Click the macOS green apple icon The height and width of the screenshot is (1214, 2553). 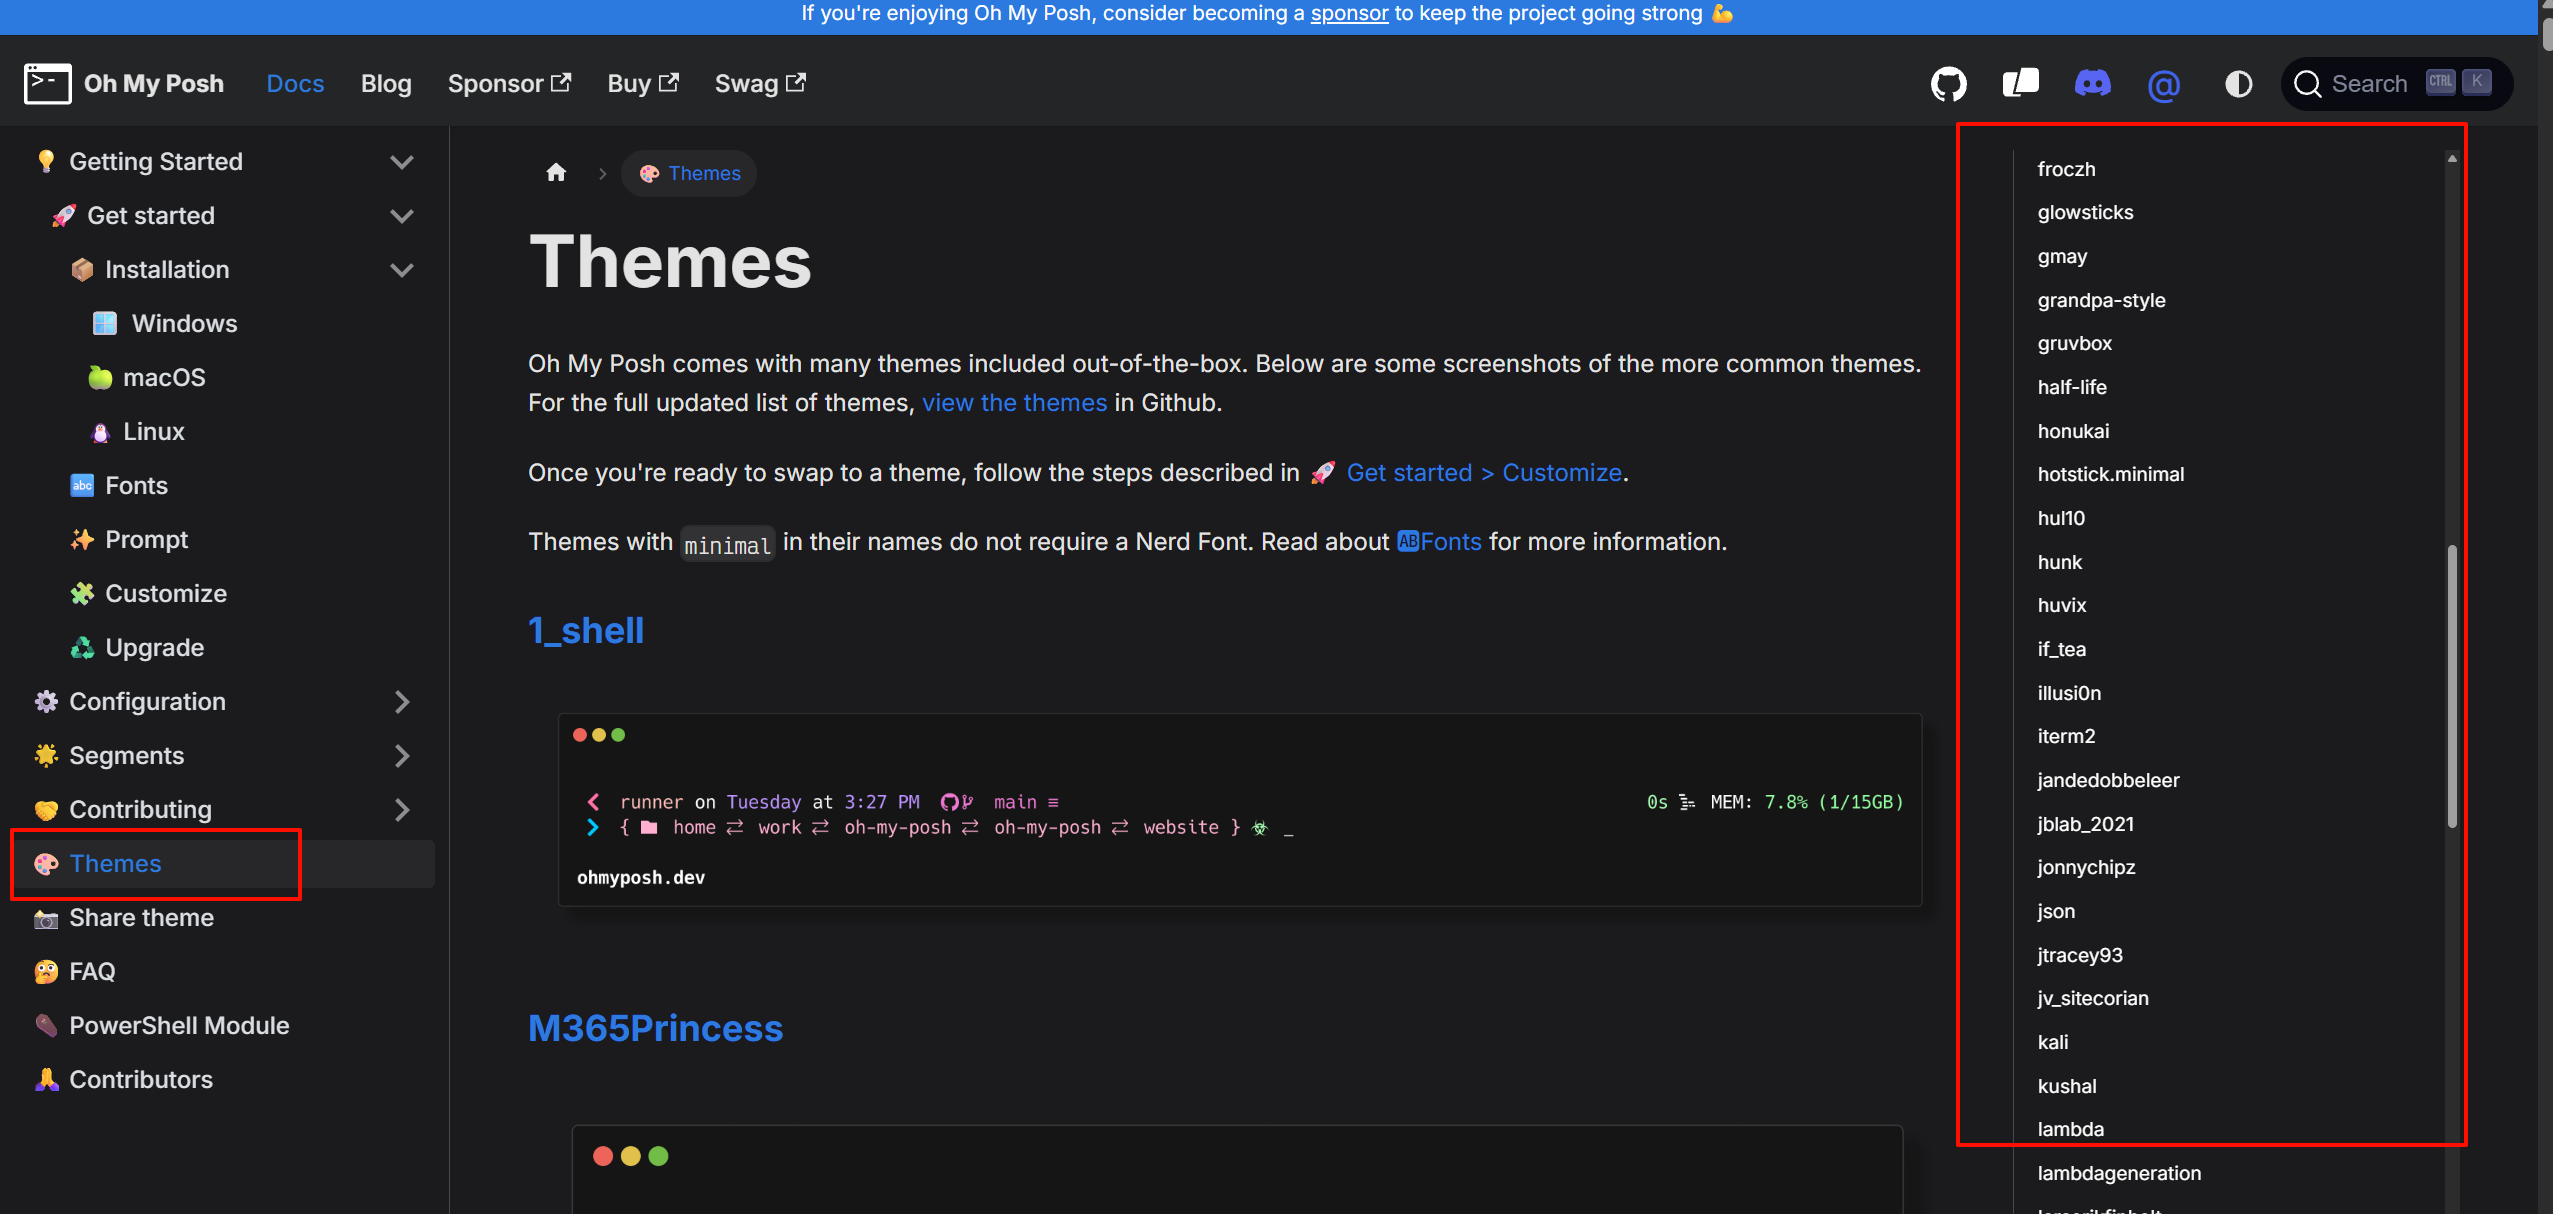coord(100,377)
